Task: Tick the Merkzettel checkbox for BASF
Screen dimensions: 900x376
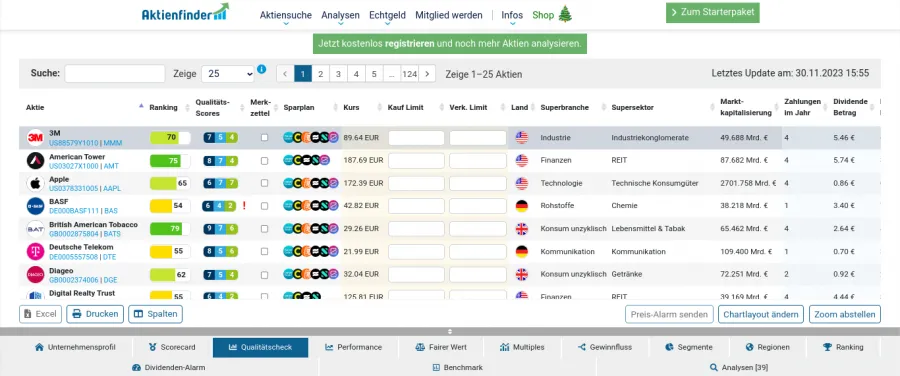Action: point(264,206)
